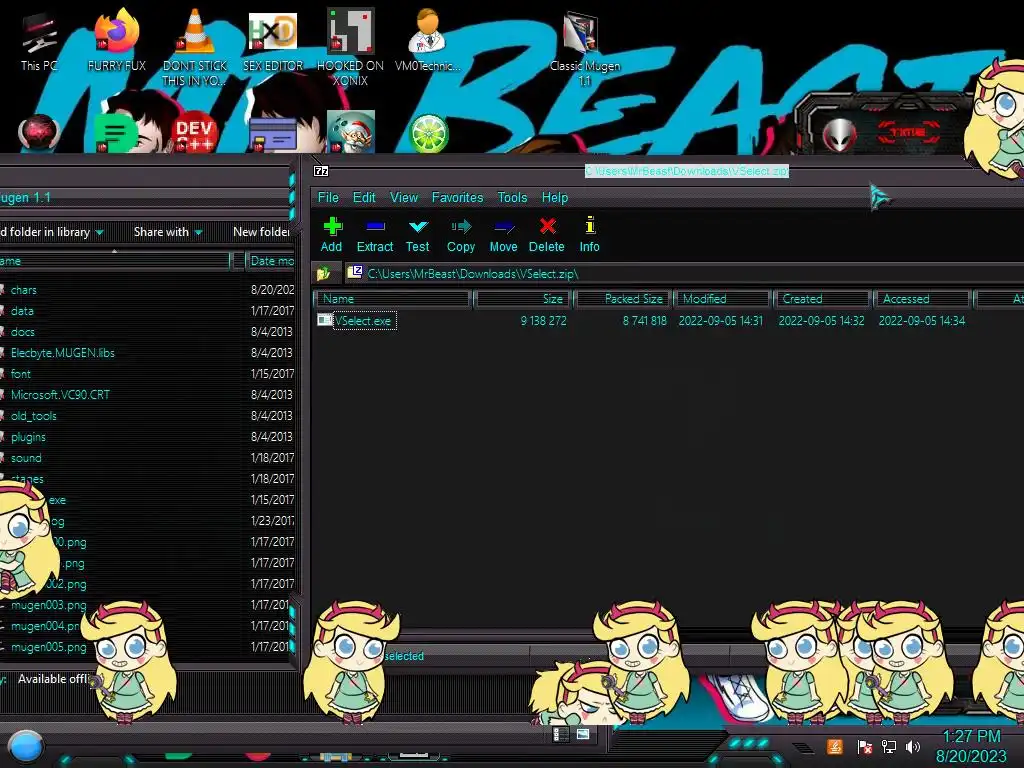Launch HOOKED ON XONIX game shortcut

tap(350, 47)
